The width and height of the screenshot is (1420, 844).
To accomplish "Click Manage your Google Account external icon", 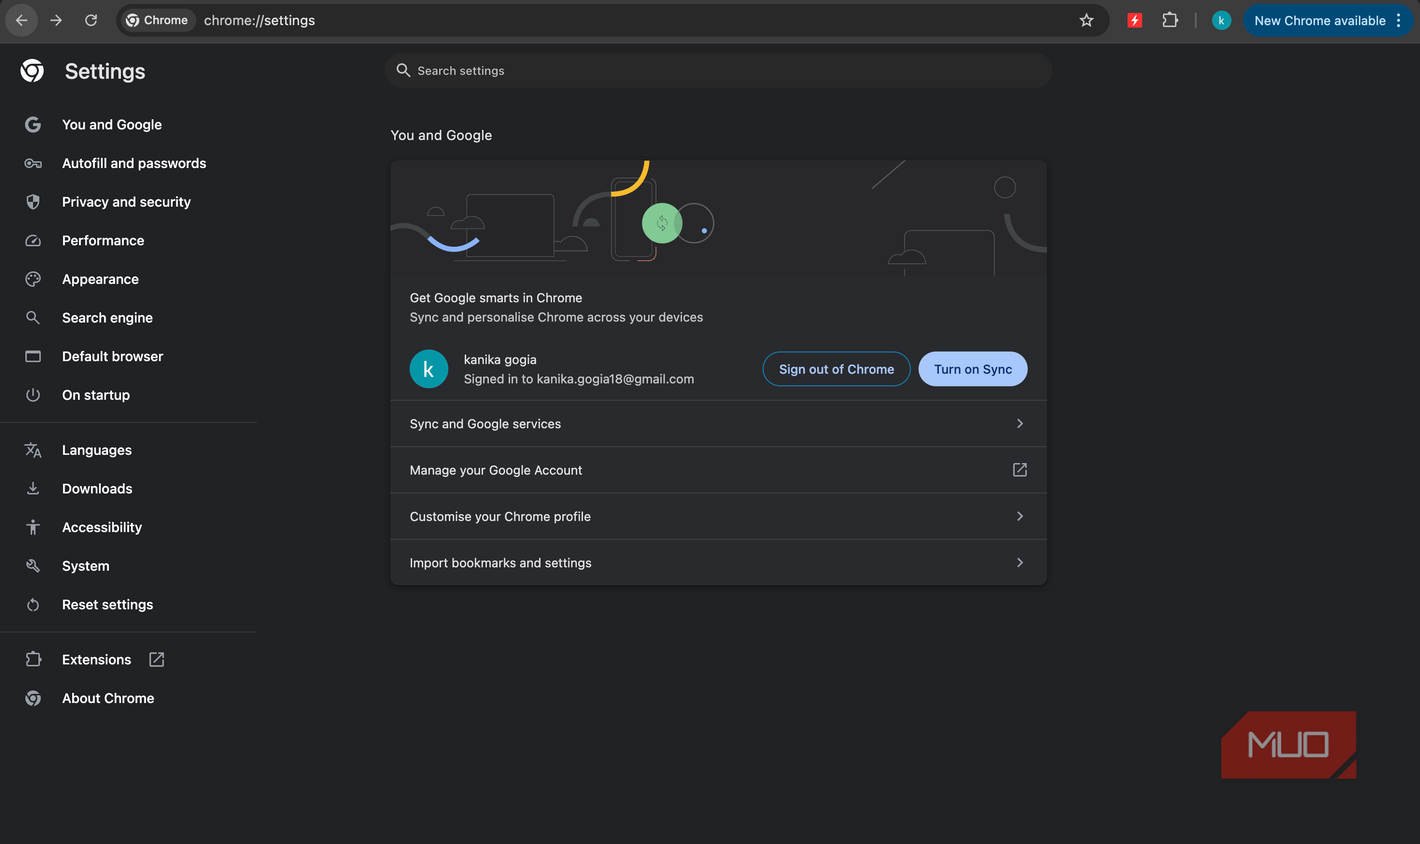I will pyautogui.click(x=1020, y=470).
